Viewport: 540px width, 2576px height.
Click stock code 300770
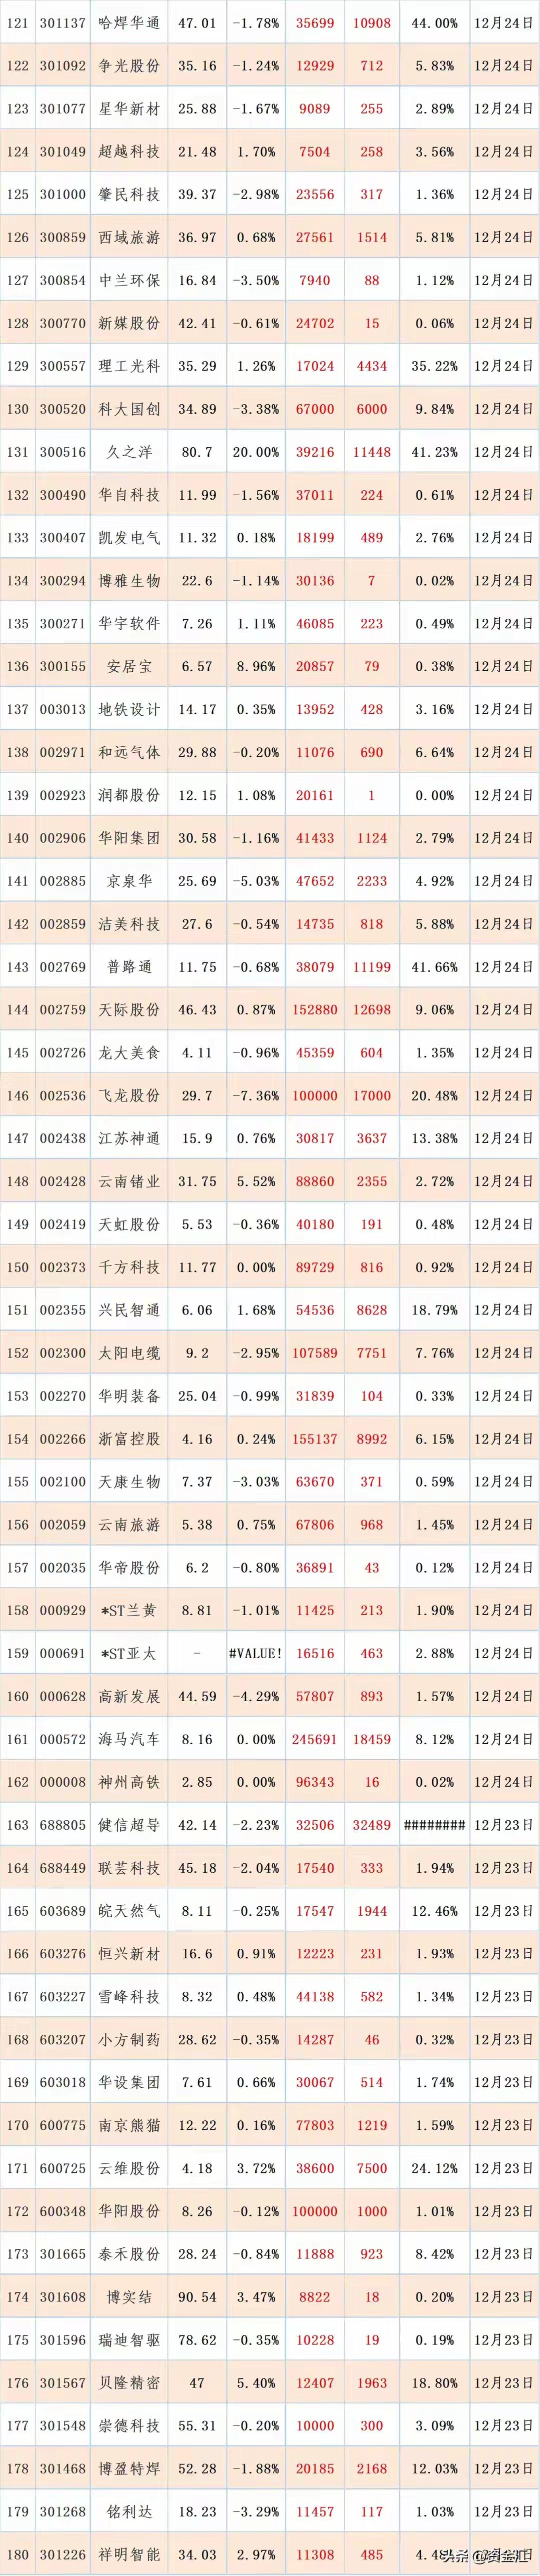63,323
